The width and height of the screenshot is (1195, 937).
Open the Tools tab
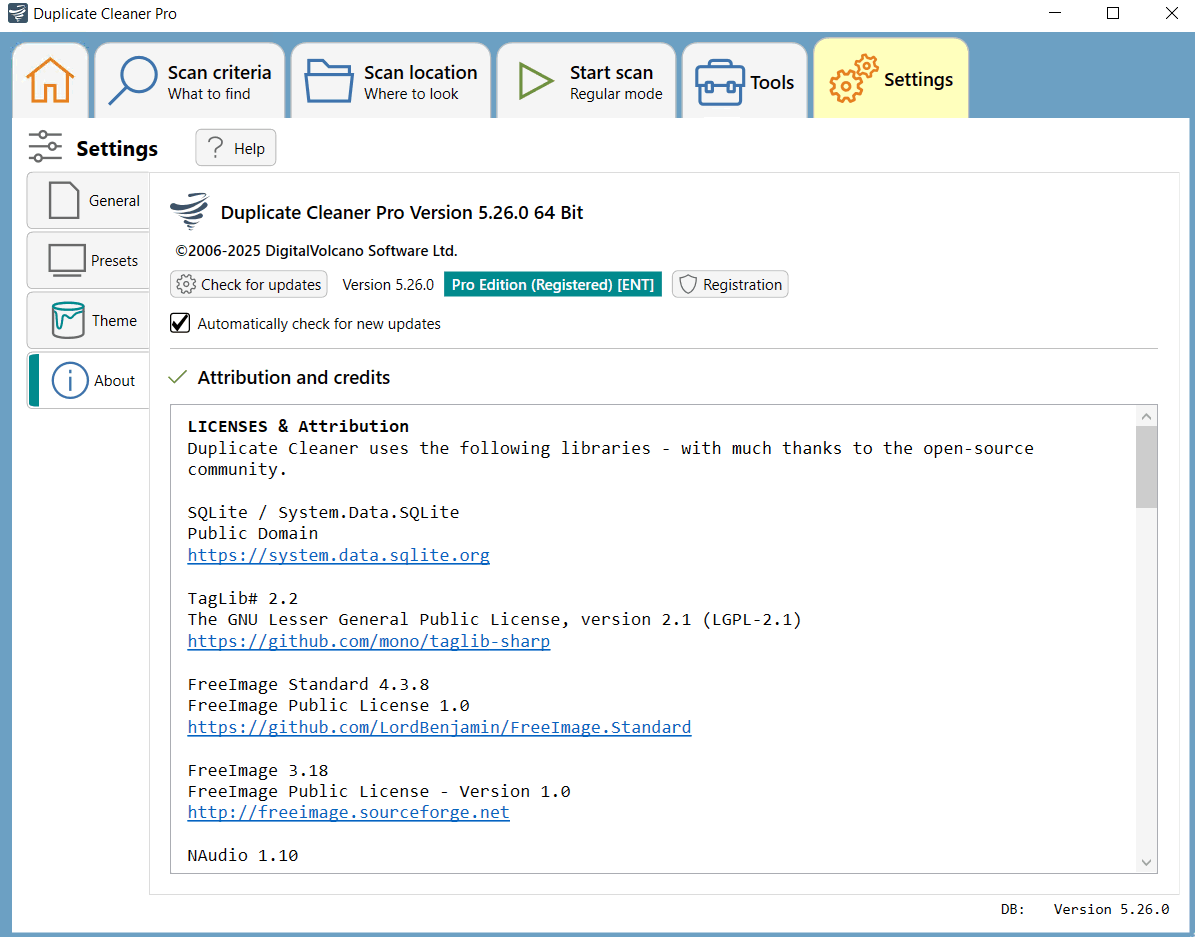(745, 80)
